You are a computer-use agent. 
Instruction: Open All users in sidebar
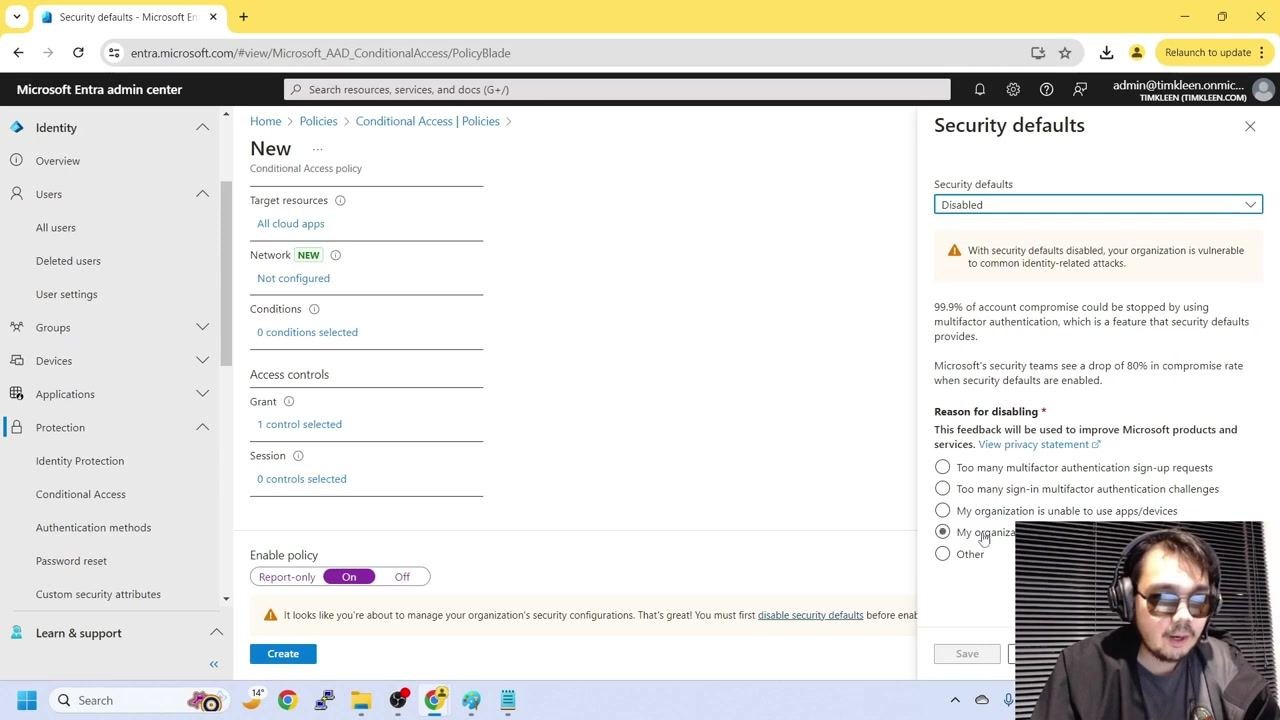(x=56, y=228)
